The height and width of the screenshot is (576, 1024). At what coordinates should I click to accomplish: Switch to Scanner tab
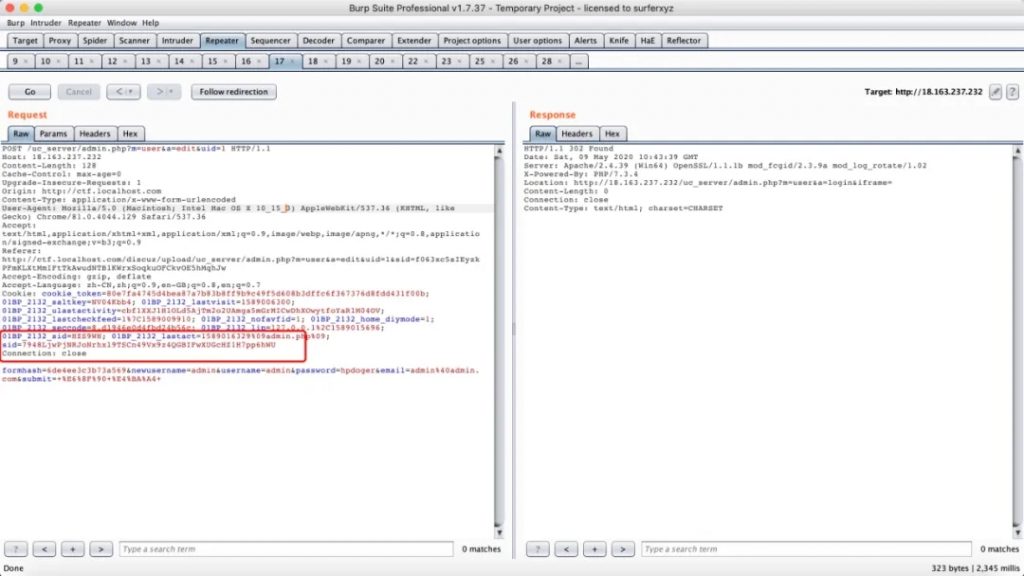pyautogui.click(x=134, y=40)
